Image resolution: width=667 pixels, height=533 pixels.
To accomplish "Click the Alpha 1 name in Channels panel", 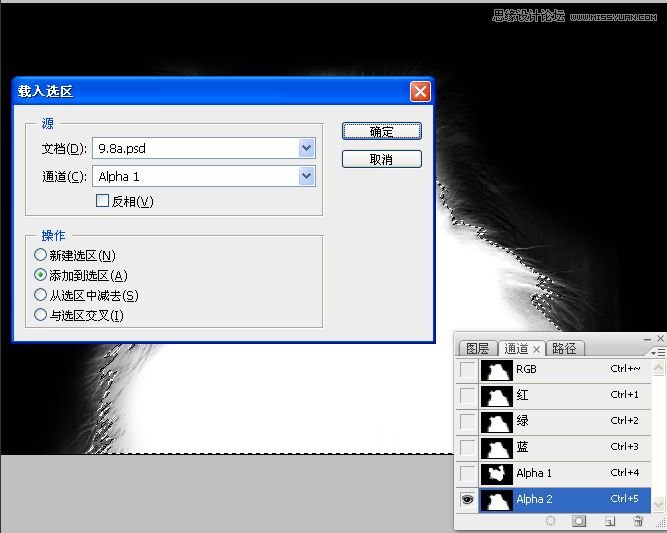I will [534, 473].
